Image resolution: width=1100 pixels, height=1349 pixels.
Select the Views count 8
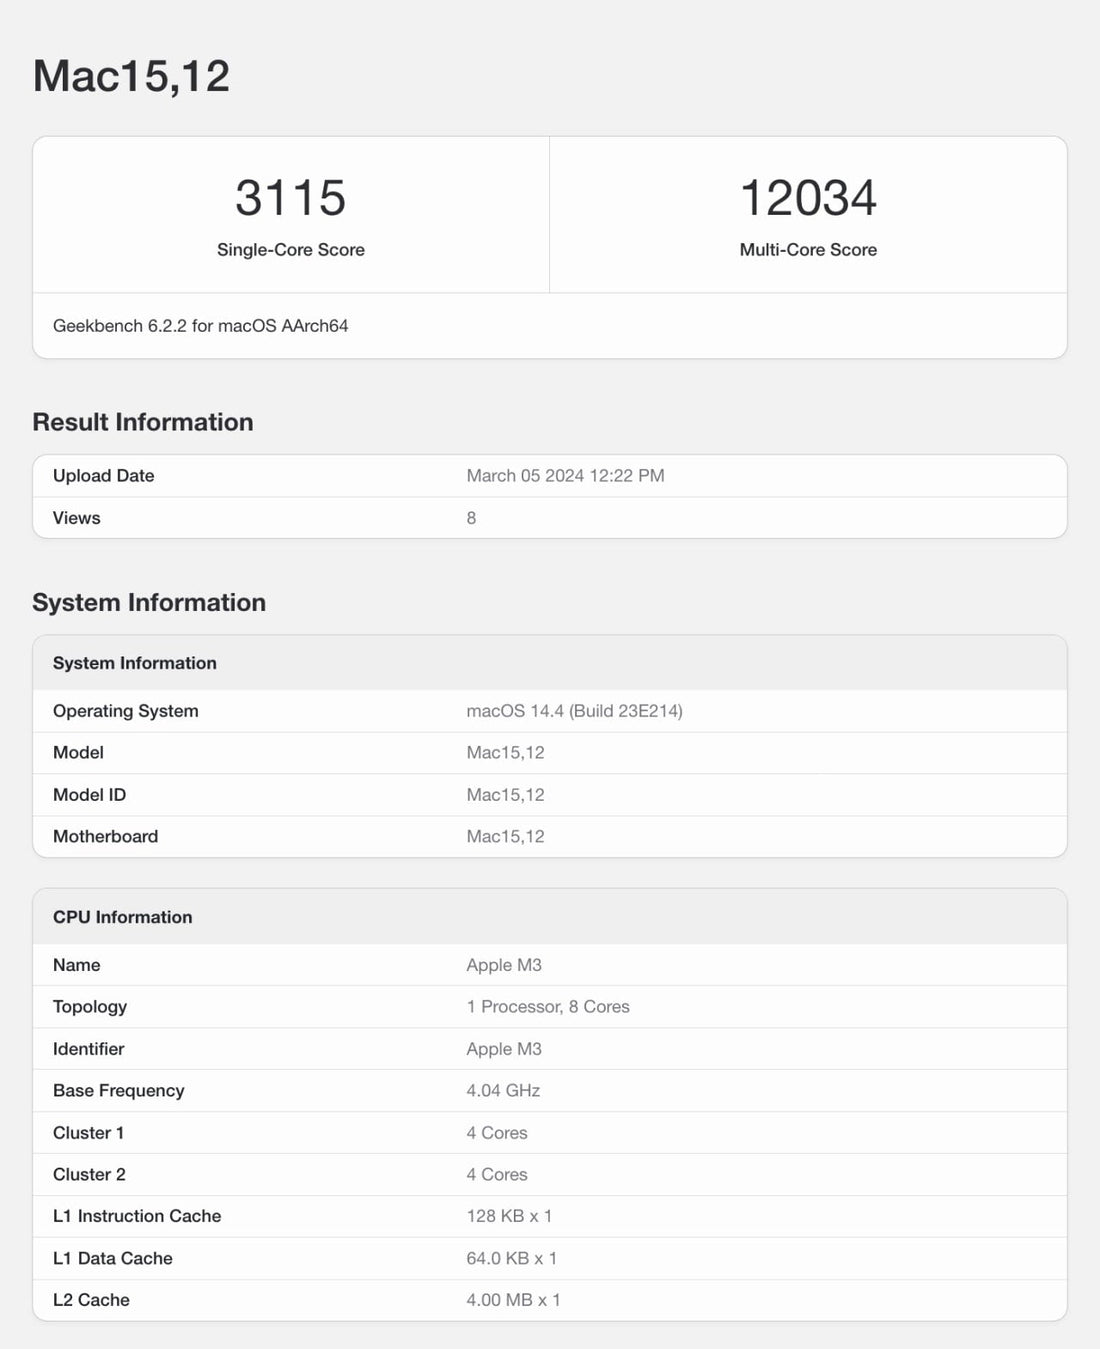click(471, 518)
